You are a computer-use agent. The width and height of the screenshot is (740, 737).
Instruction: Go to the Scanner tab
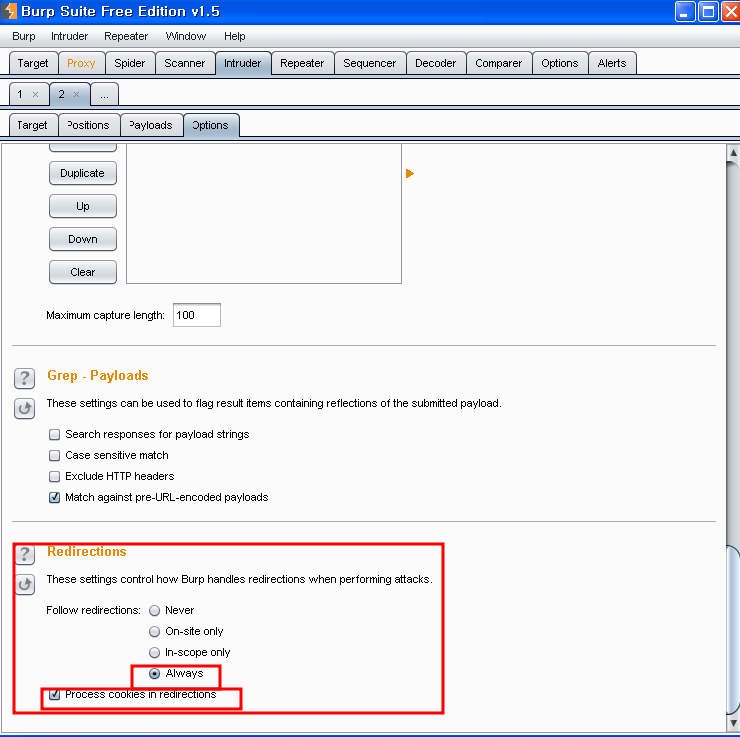pos(185,63)
